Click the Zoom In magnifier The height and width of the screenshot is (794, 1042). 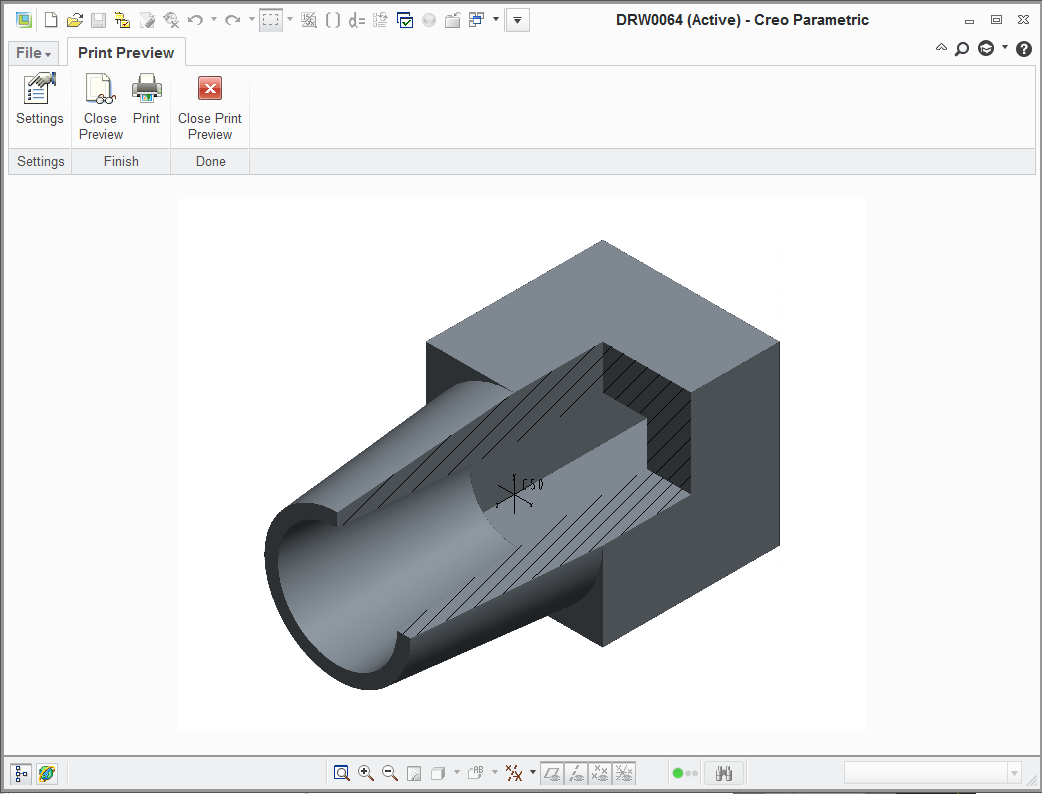pyautogui.click(x=365, y=773)
